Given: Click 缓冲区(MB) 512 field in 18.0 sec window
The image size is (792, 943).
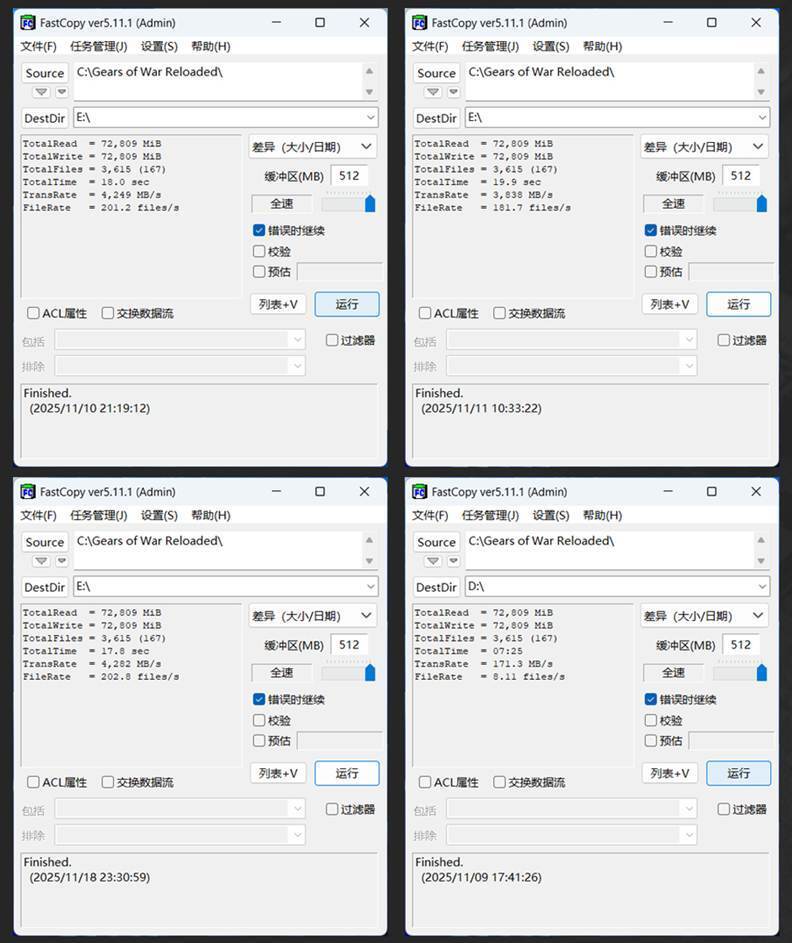Looking at the screenshot, I should point(349,176).
